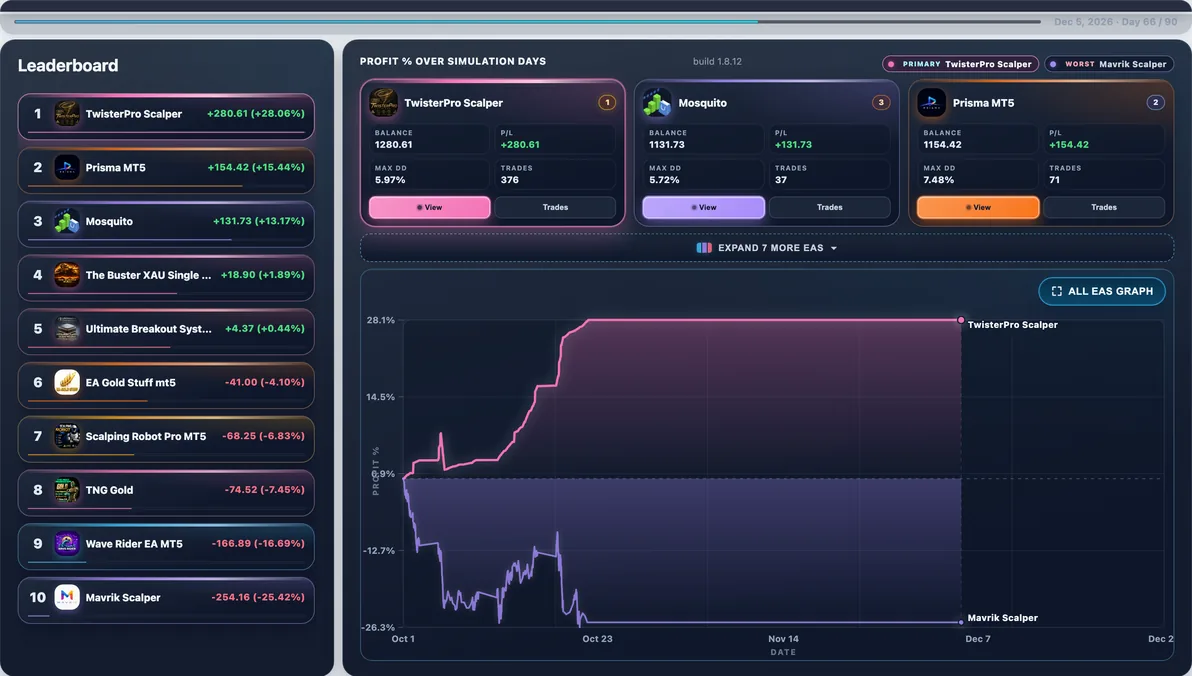This screenshot has width=1192, height=676.
Task: Click the '-74.52 (-7.45%)' leaderboard value
Action: [x=265, y=490]
